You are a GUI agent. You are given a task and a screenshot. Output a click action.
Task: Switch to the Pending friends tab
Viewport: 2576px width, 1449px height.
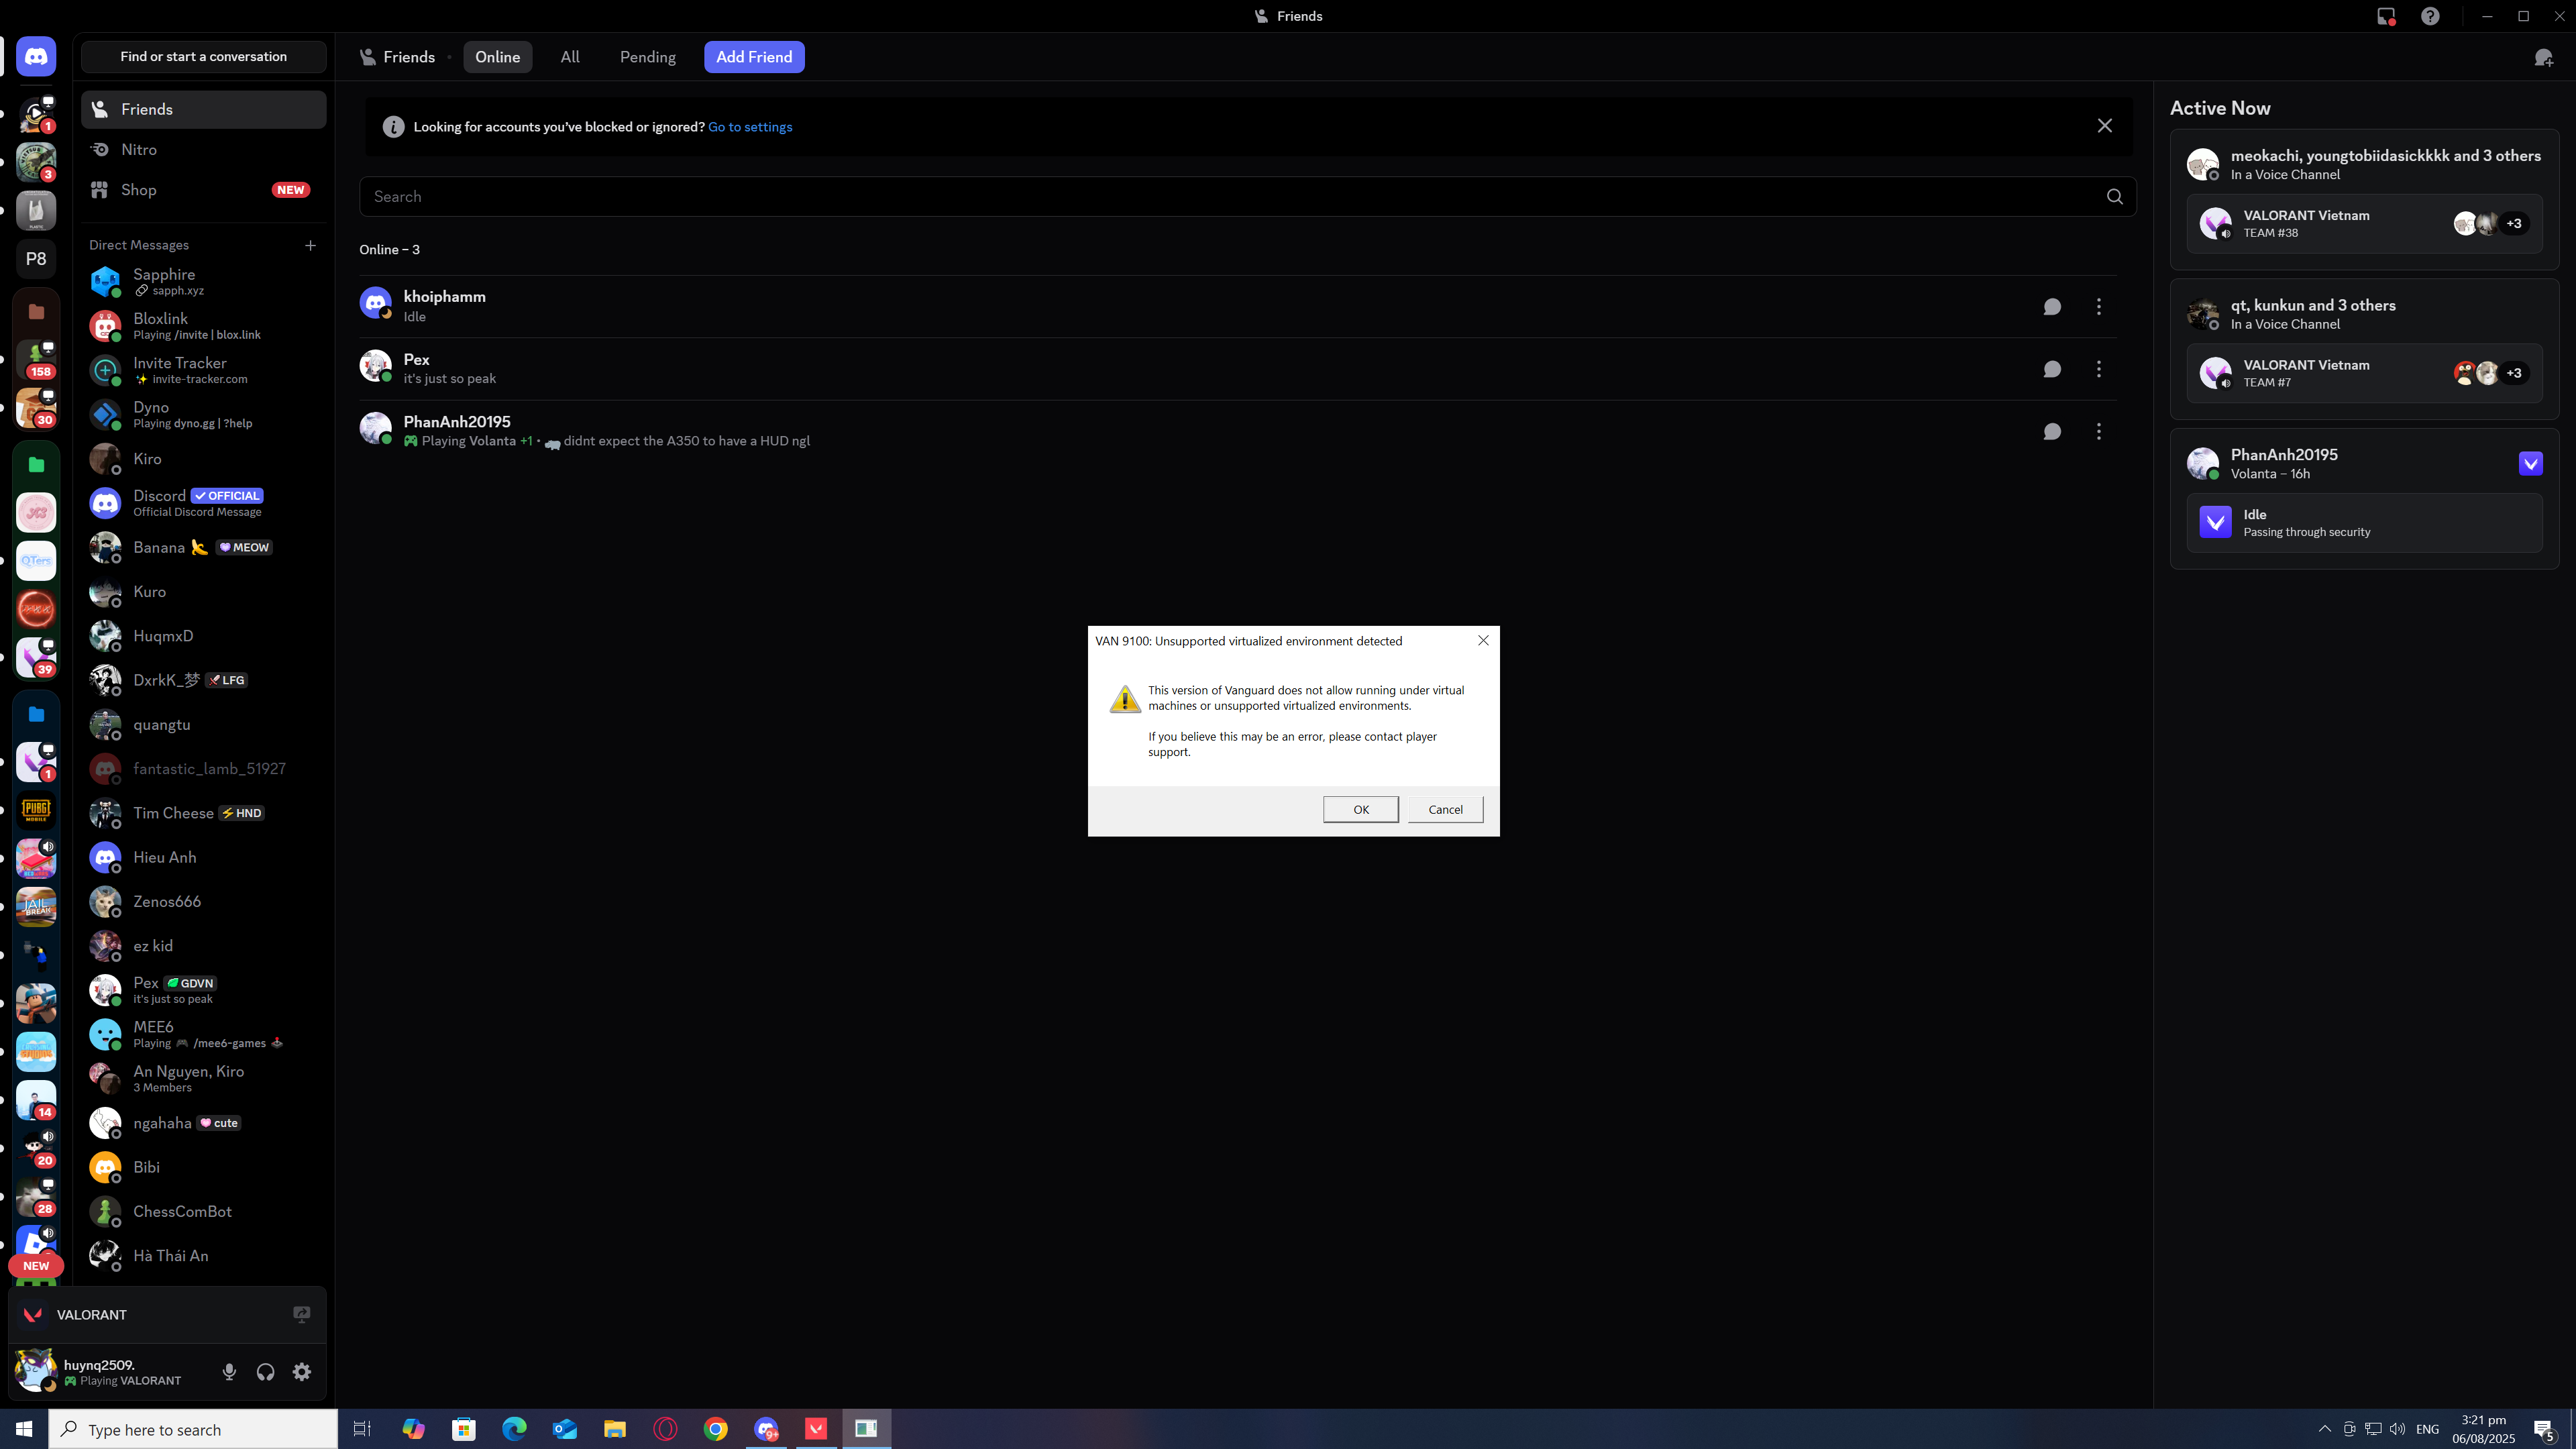click(x=648, y=57)
